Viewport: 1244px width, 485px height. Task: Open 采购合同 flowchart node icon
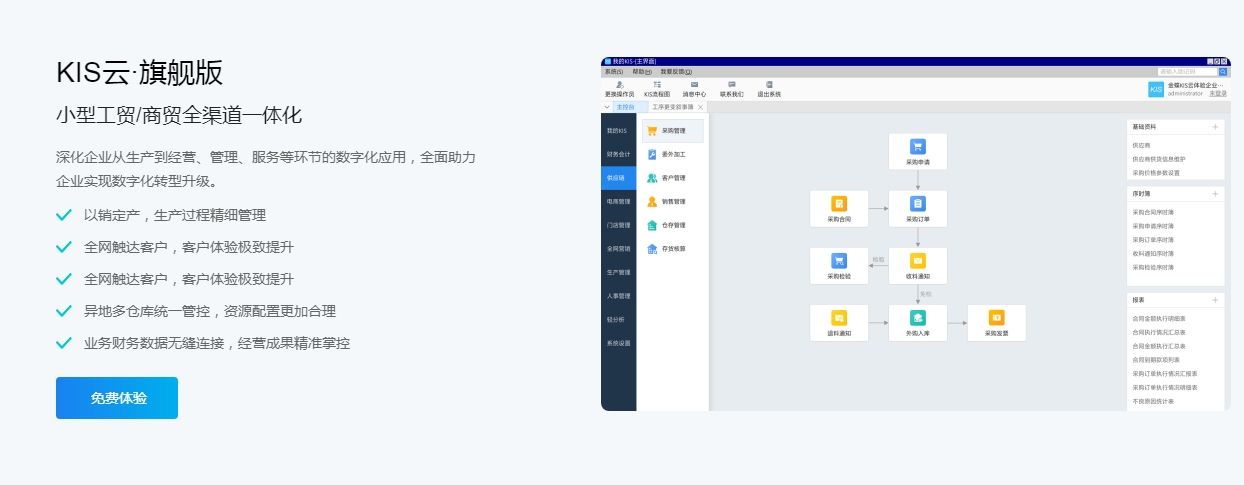pyautogui.click(x=839, y=203)
